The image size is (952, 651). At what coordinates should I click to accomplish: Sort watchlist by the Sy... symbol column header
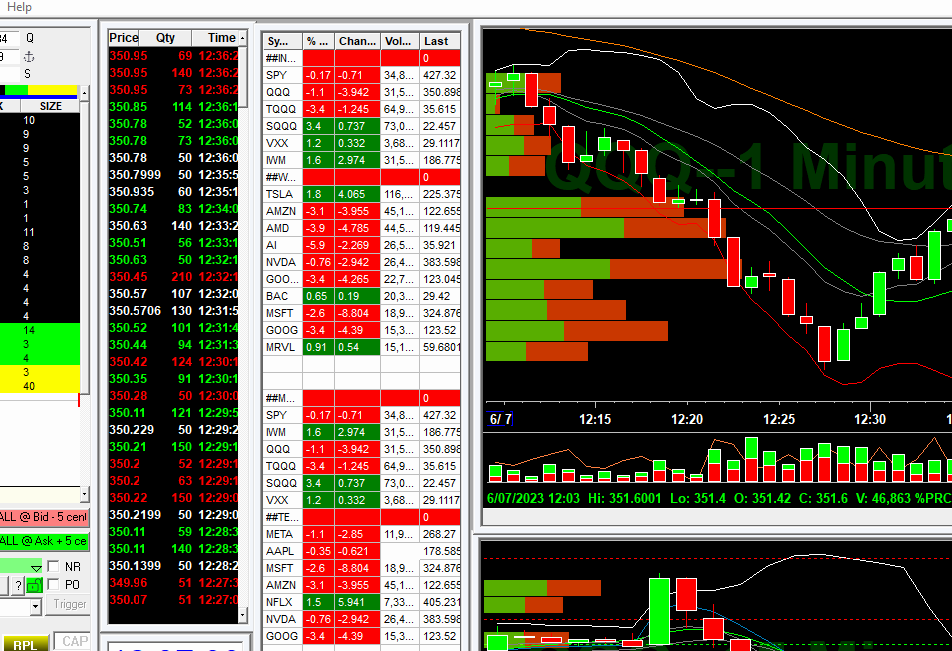[x=283, y=41]
